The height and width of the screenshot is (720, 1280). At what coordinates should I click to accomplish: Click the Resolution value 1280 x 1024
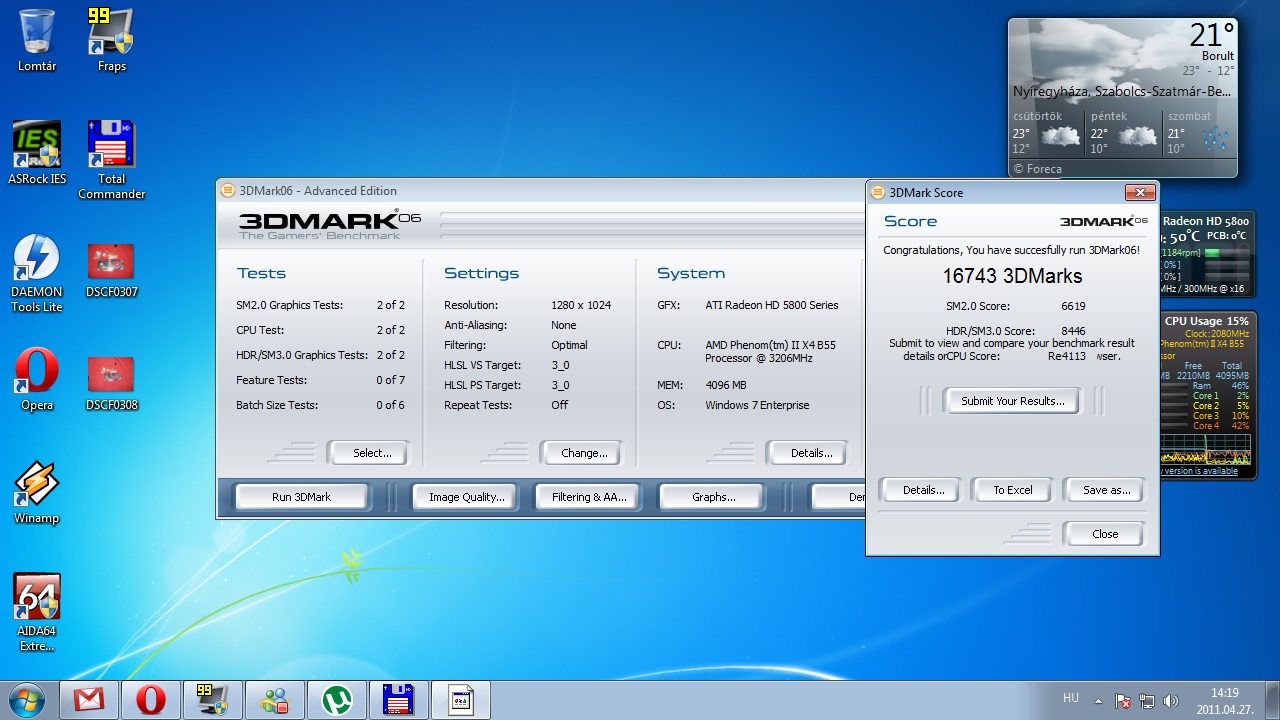click(x=581, y=305)
